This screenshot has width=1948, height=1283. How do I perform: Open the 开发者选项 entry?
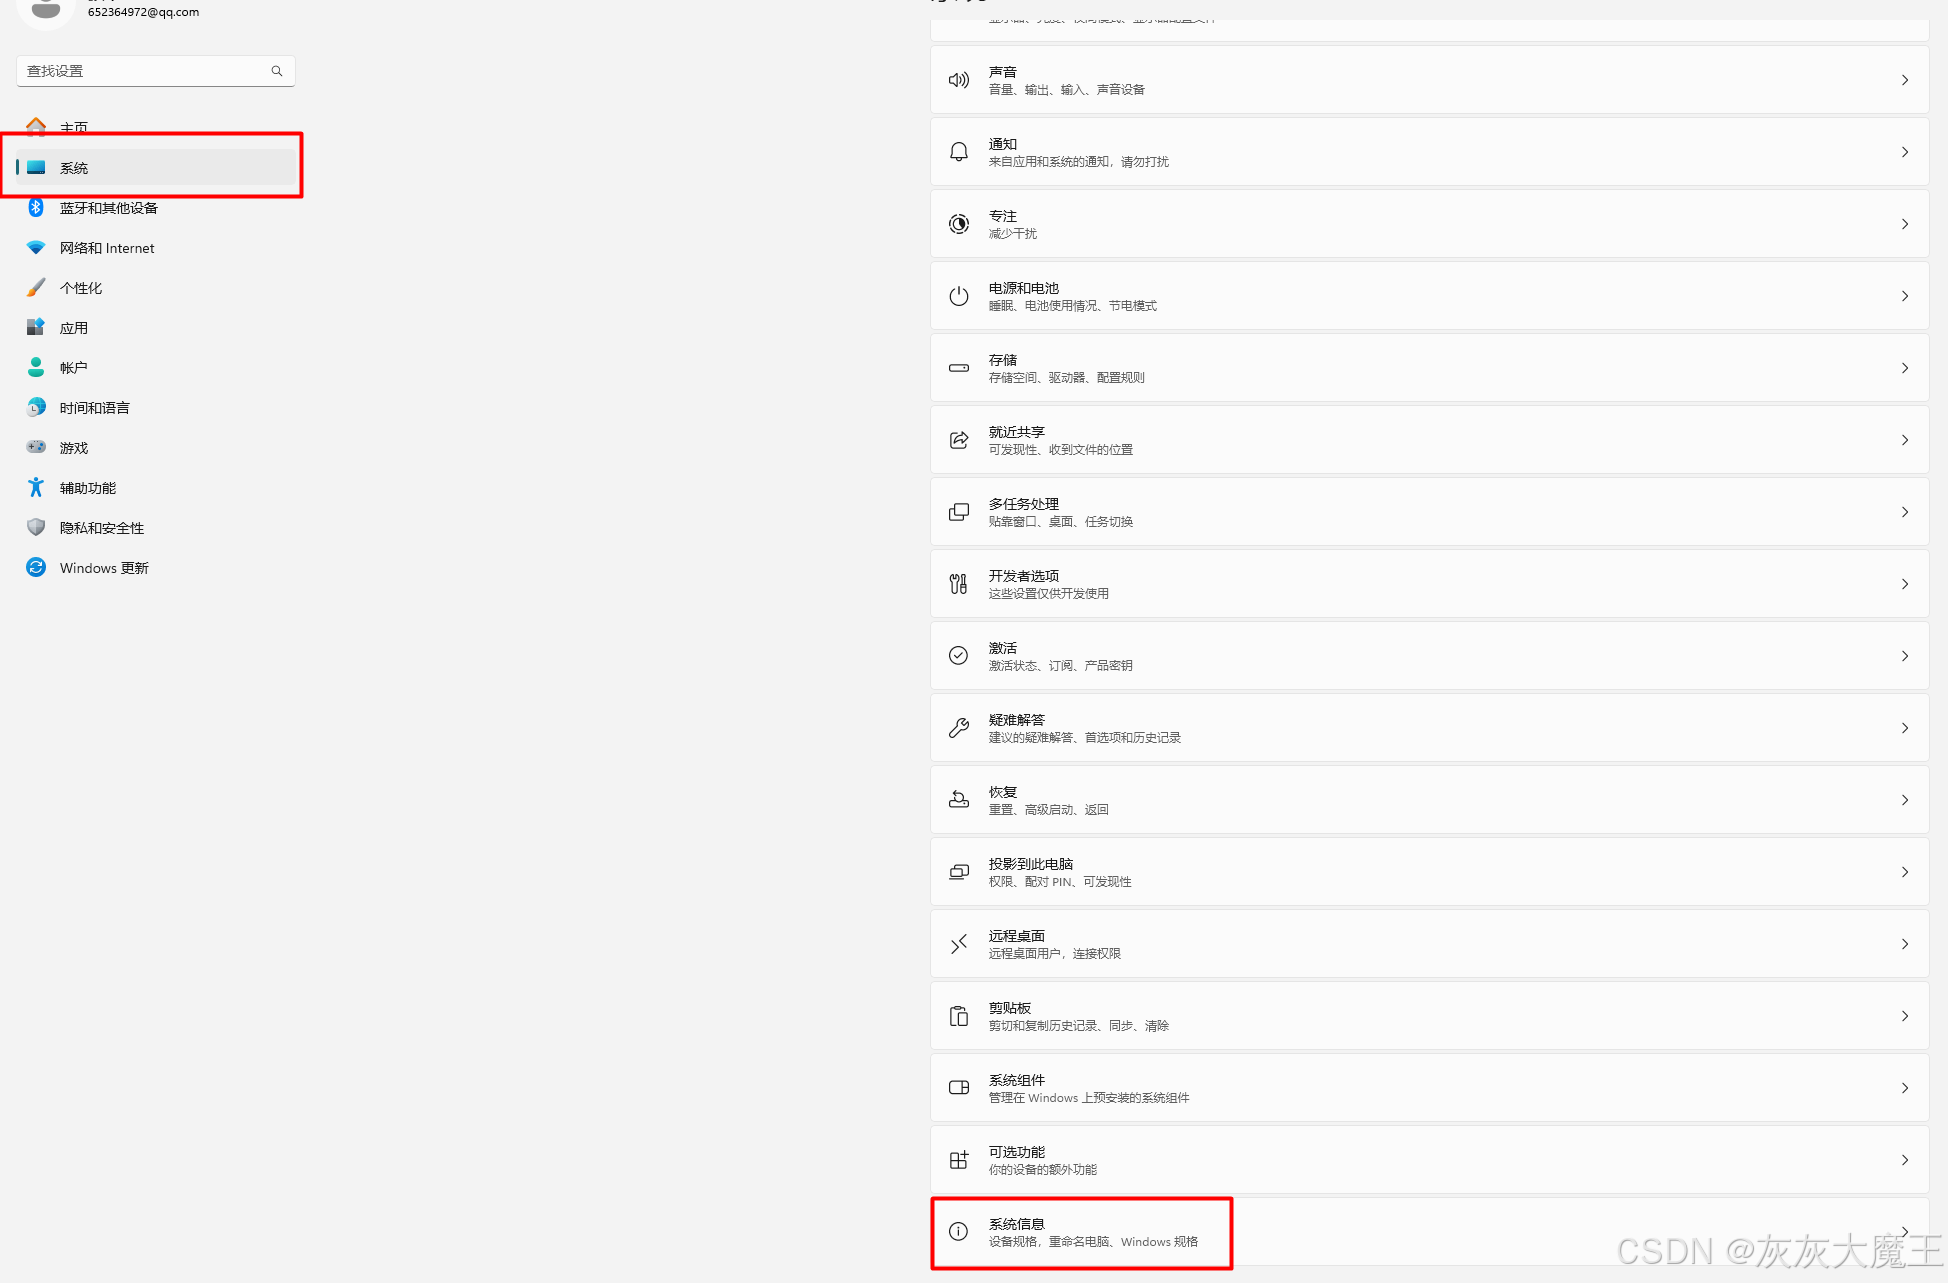1429,584
